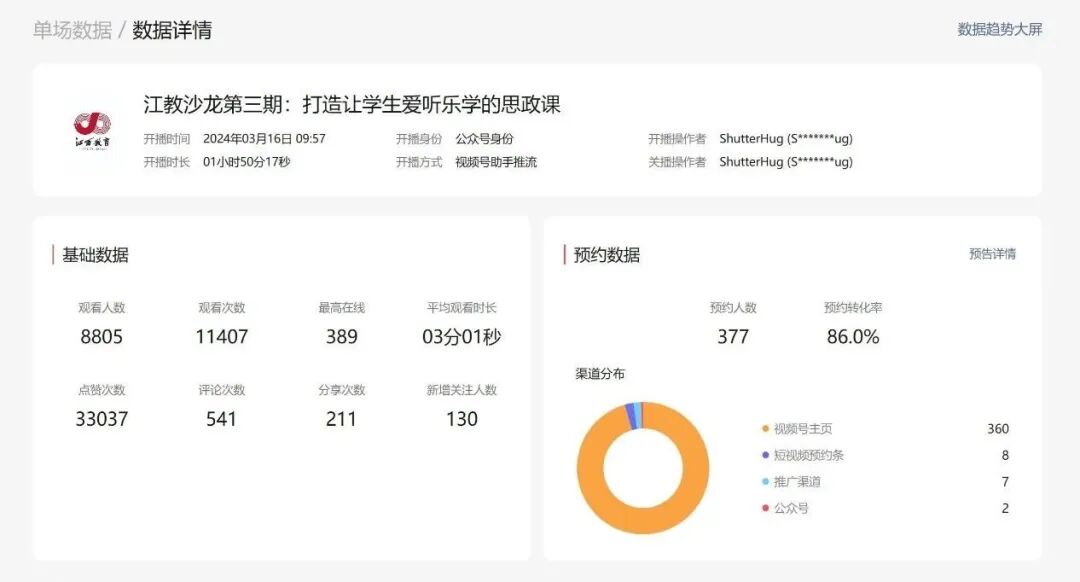
Task: Click the livestream title 江教沙龙第三期
Action: (x=350, y=103)
